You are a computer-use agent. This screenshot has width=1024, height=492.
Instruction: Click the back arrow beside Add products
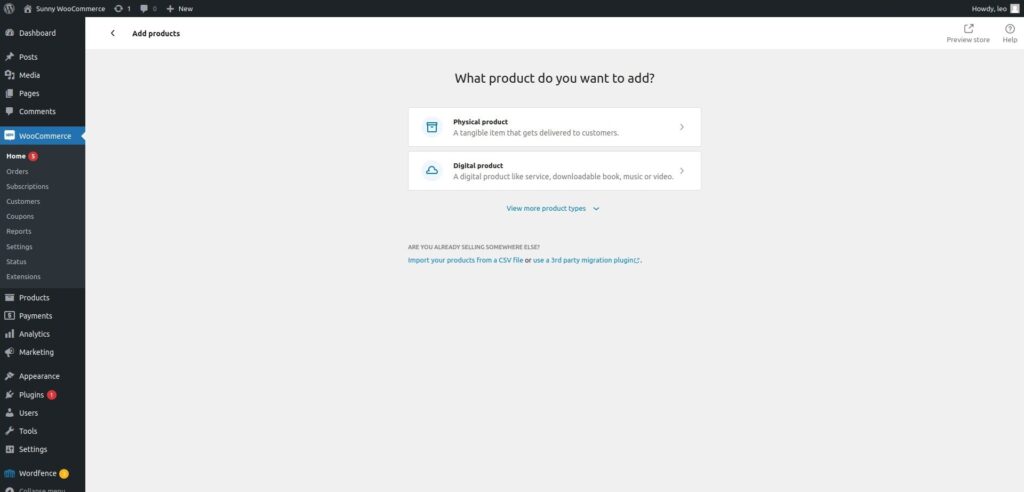pos(112,33)
